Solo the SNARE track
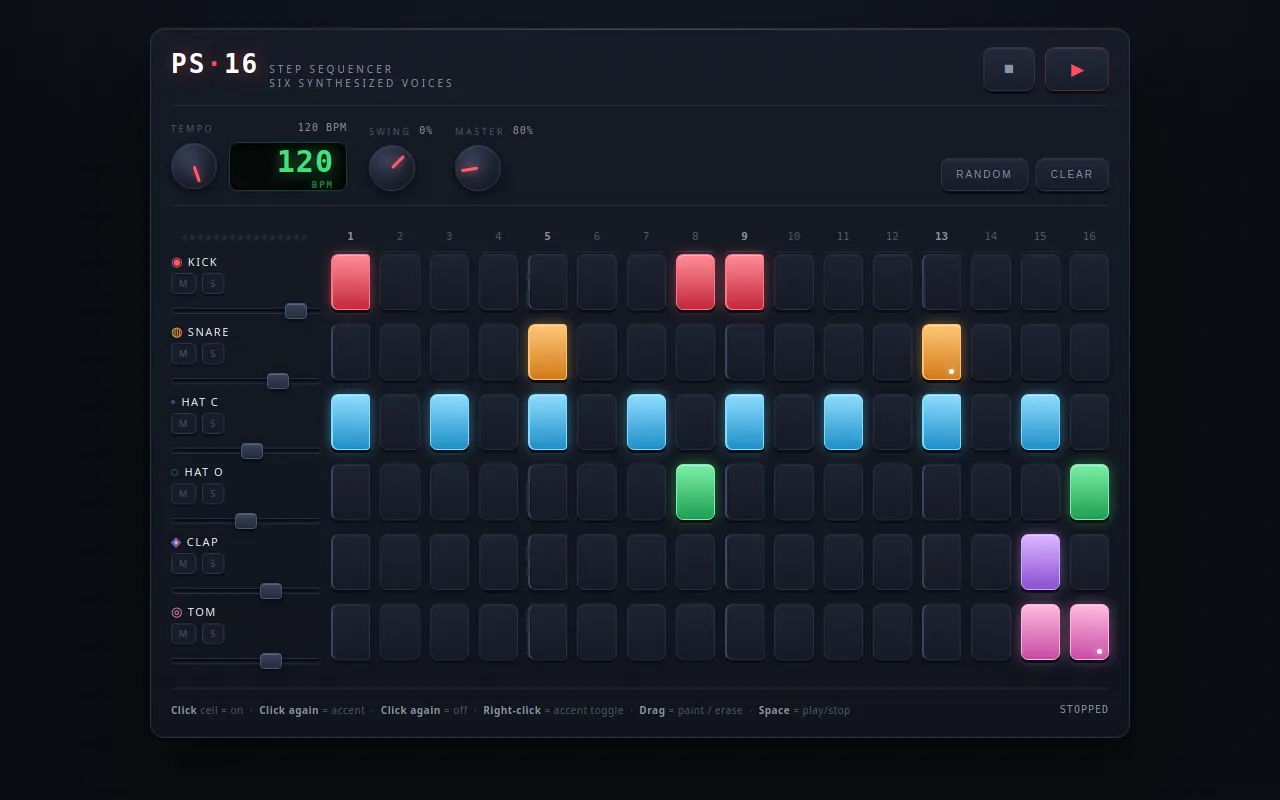Viewport: 1280px width, 800px height. (x=213, y=354)
